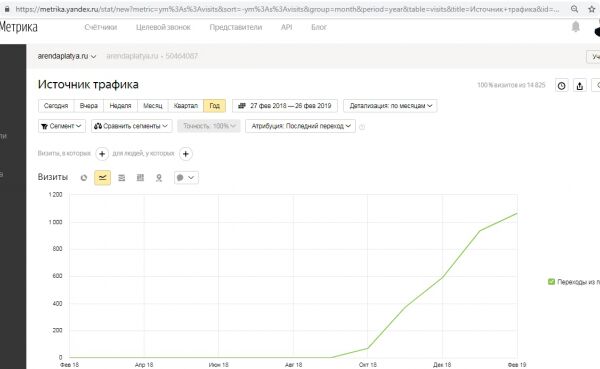
Task: Switch to column chart icon
Action: click(140, 178)
